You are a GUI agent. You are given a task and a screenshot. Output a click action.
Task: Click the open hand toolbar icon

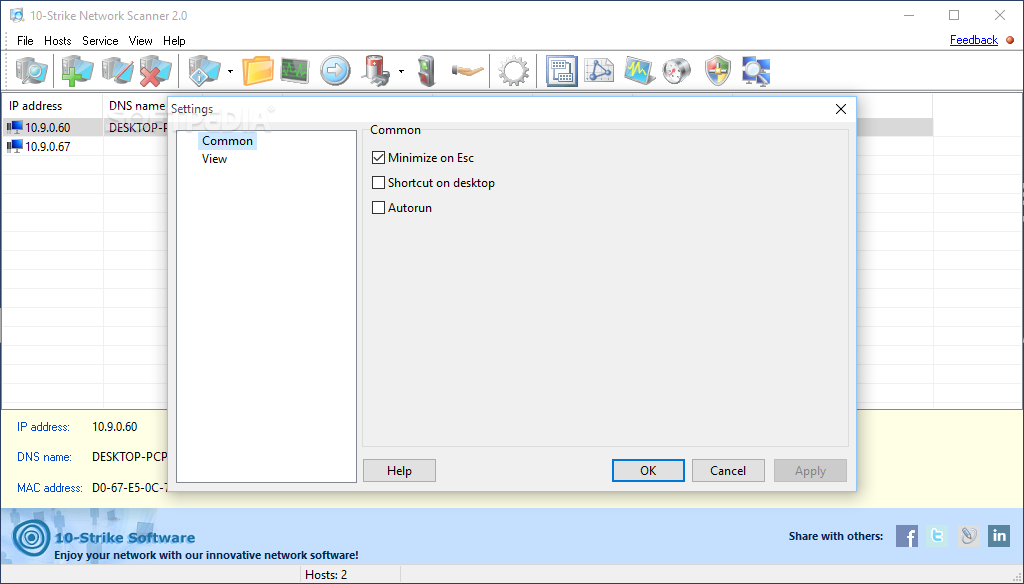pyautogui.click(x=468, y=71)
